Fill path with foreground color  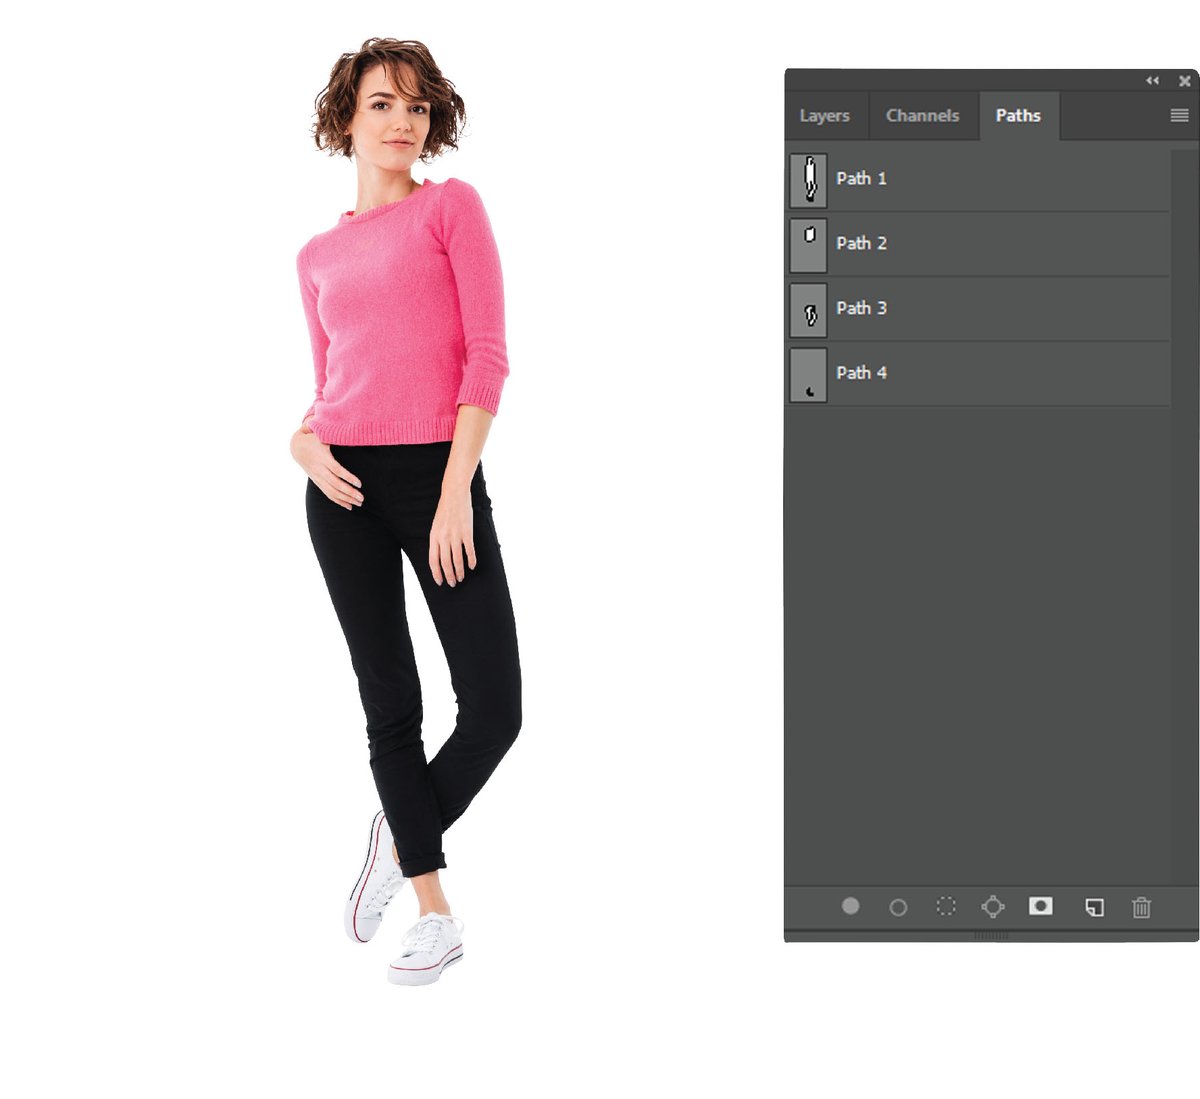(x=850, y=906)
